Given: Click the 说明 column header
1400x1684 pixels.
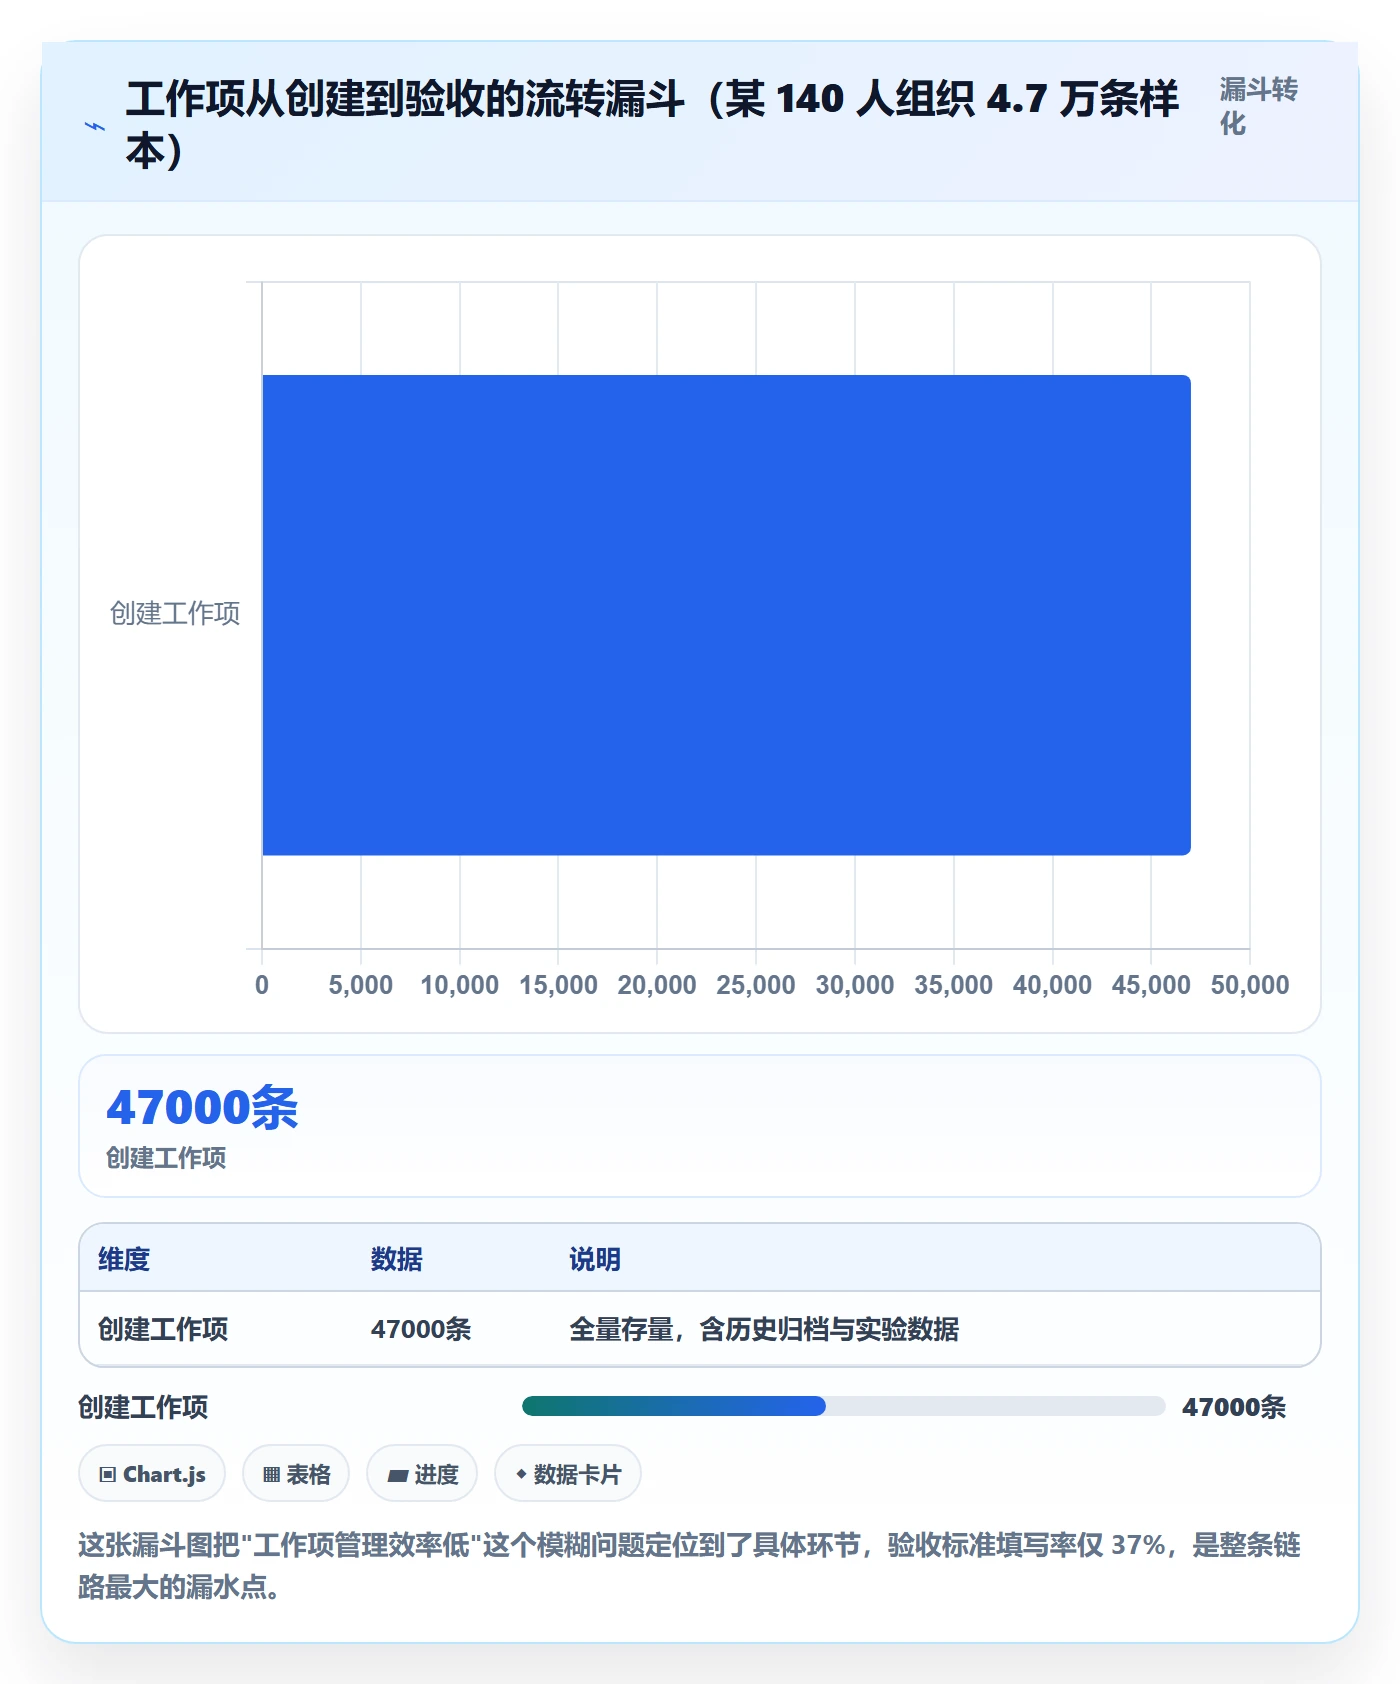Looking at the screenshot, I should (595, 1259).
